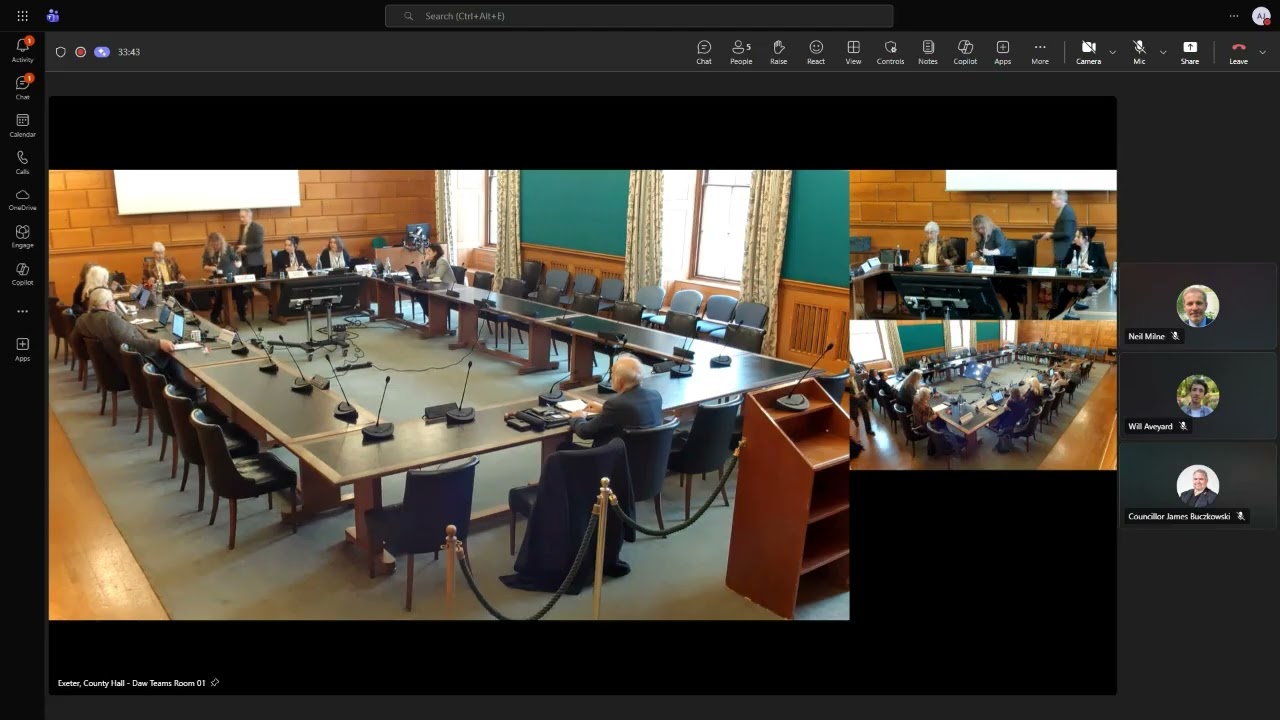Open Calls in left sidebar

click(22, 162)
